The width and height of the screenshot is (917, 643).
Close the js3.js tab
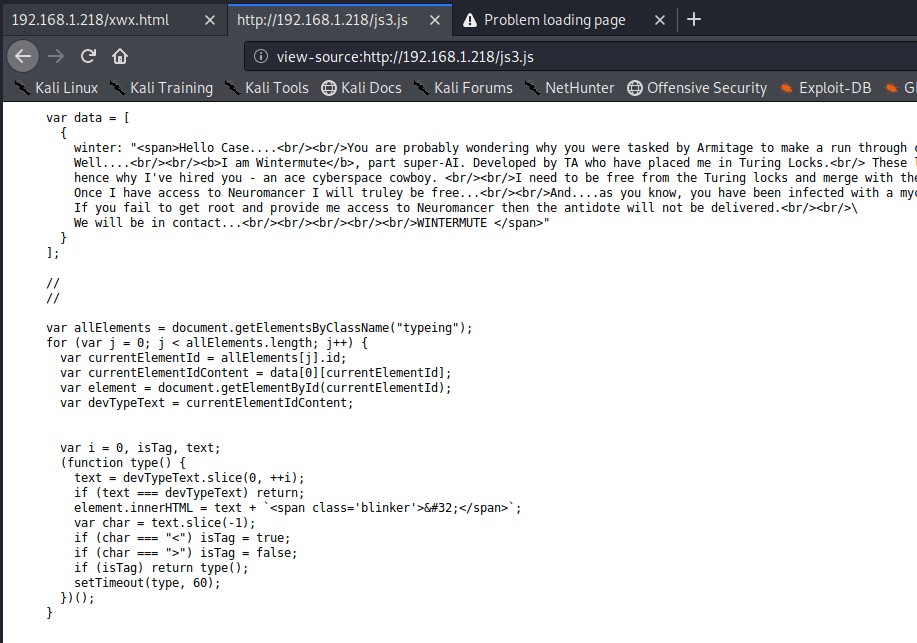point(435,20)
